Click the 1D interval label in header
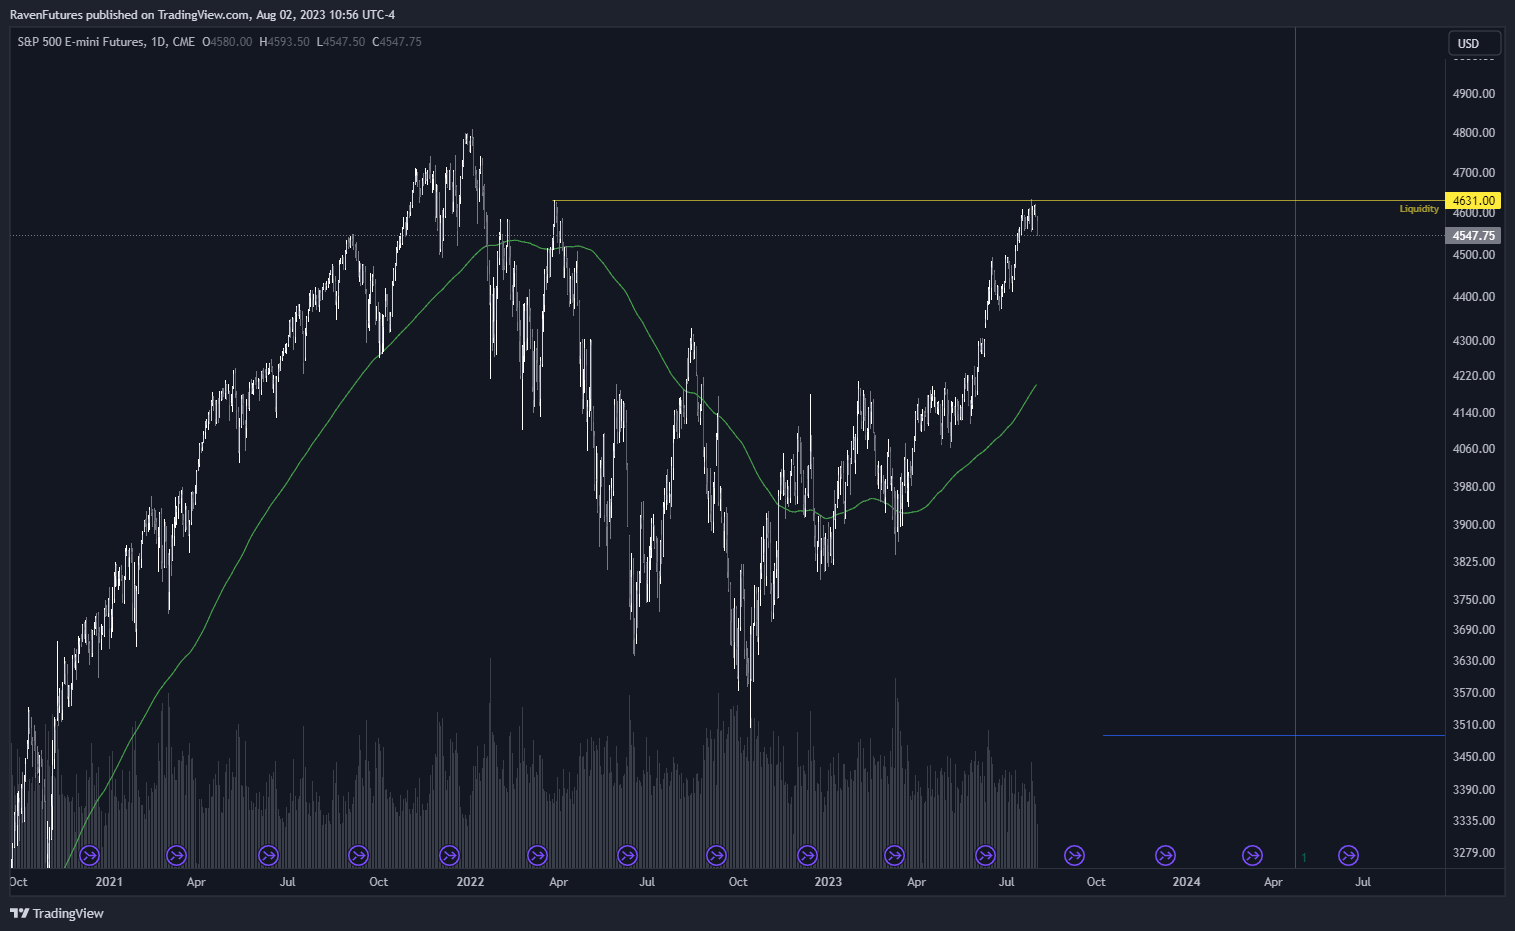The height and width of the screenshot is (931, 1515). coord(158,42)
